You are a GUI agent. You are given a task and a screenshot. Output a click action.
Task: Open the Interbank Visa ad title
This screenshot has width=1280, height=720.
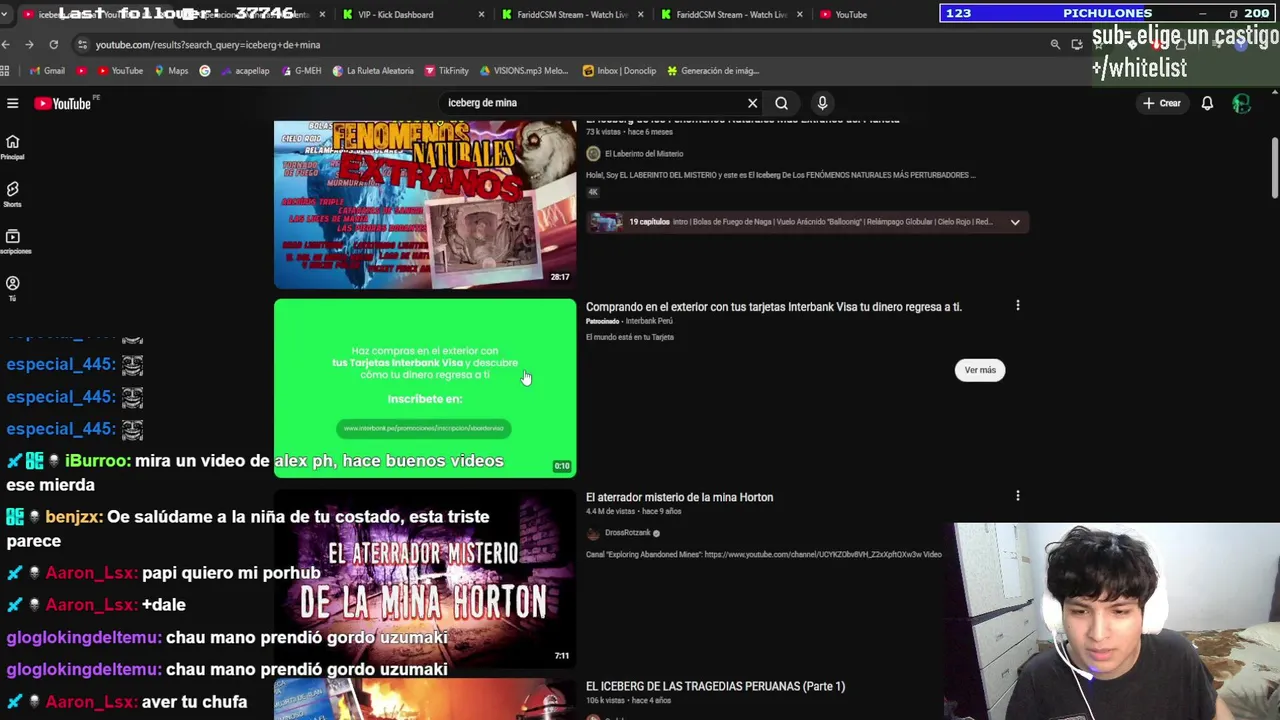pos(773,307)
